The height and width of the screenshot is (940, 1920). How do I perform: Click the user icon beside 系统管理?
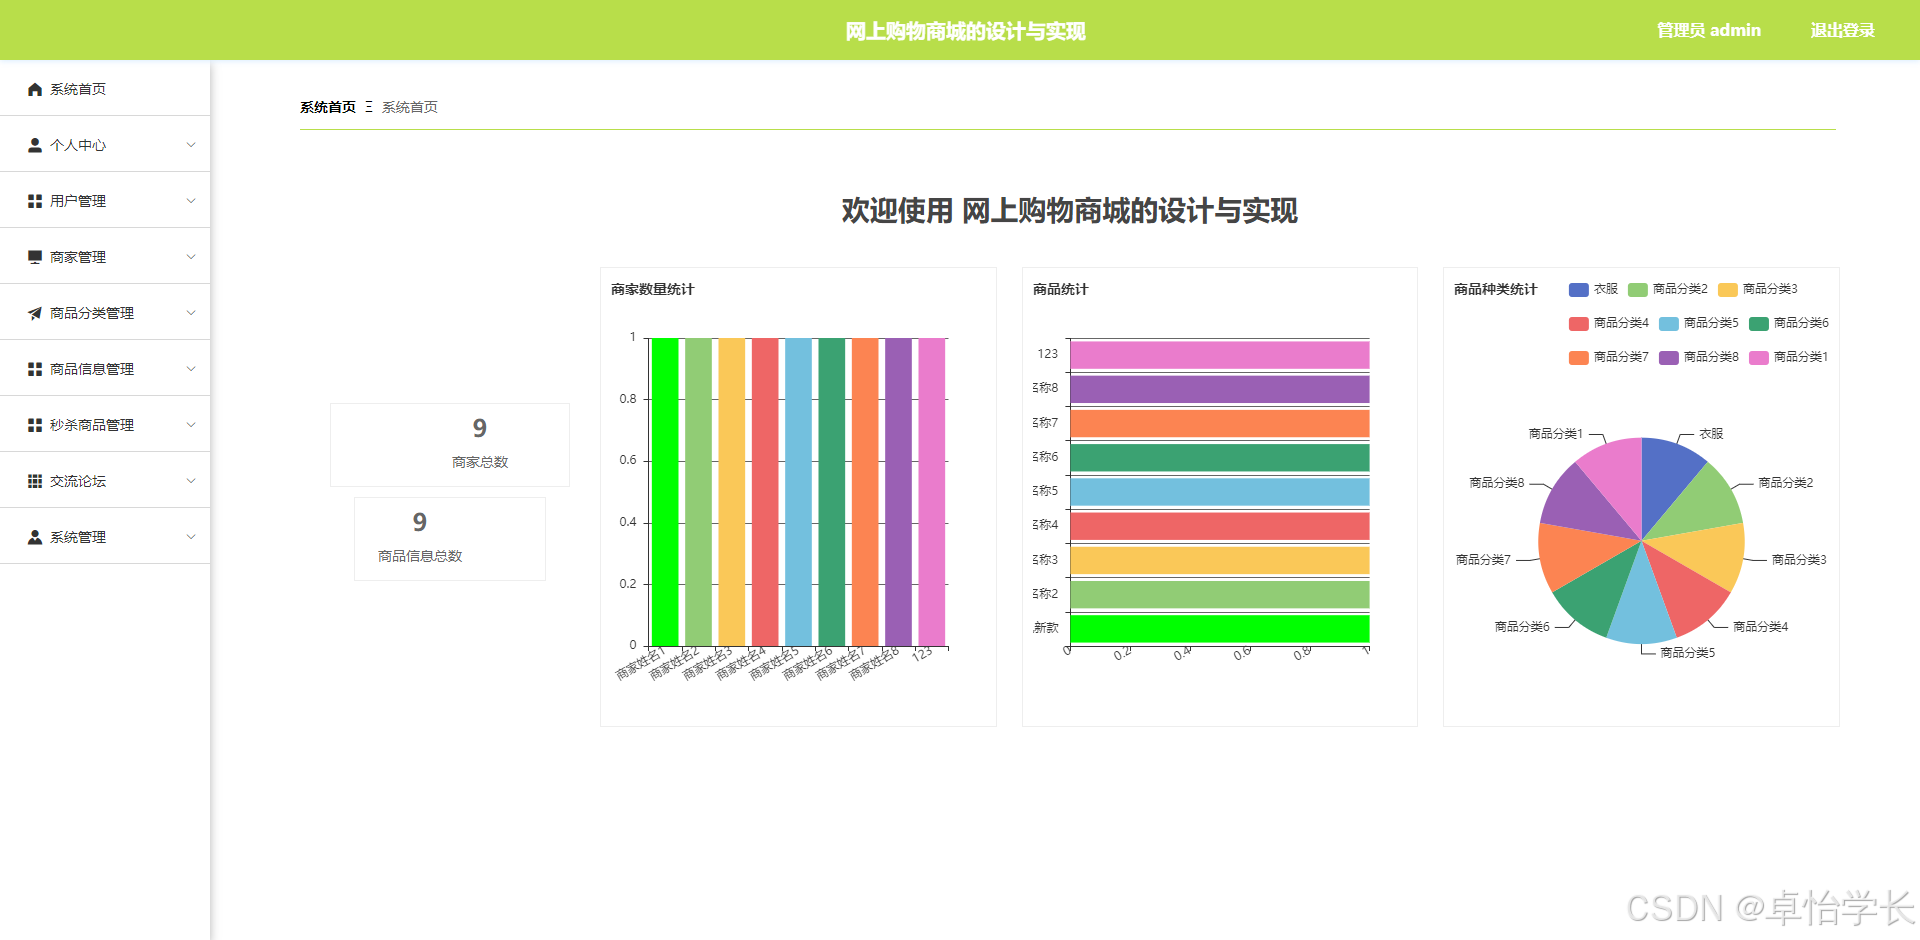35,537
